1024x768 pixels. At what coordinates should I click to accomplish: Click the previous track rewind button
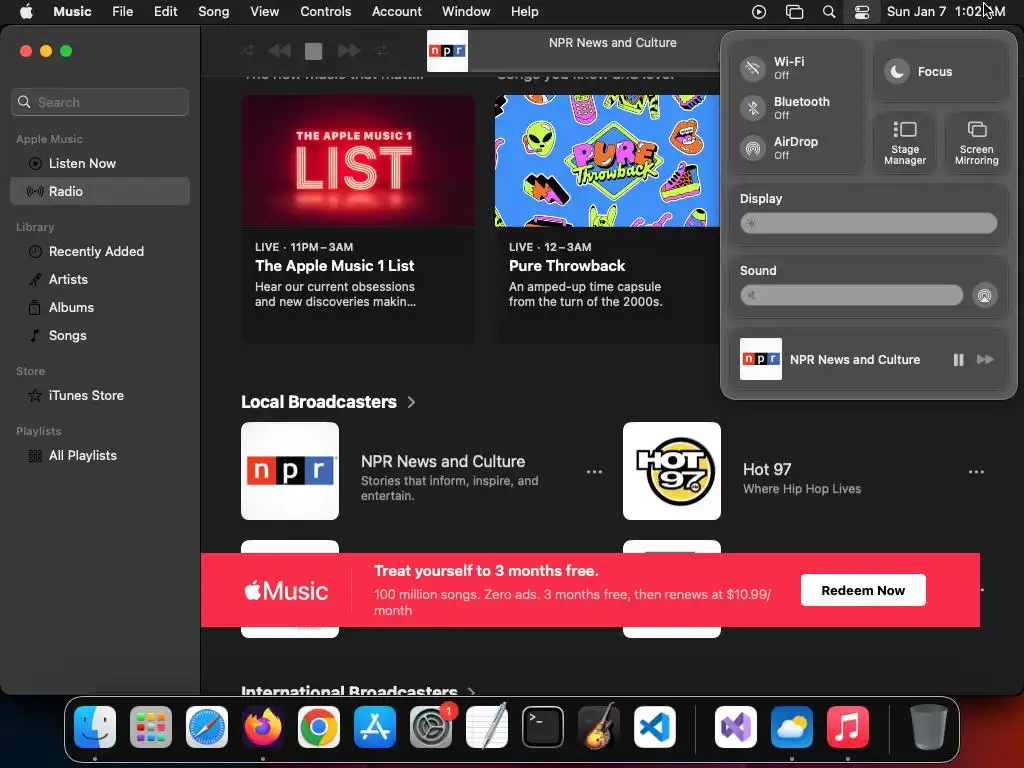(x=280, y=50)
